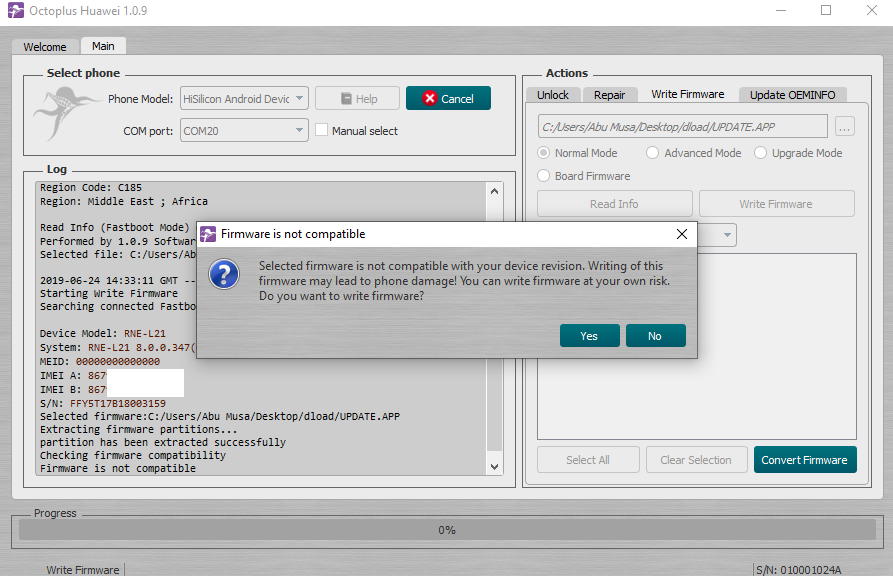The height and width of the screenshot is (576, 893).
Task: Switch to the Main tab
Action: tap(103, 46)
